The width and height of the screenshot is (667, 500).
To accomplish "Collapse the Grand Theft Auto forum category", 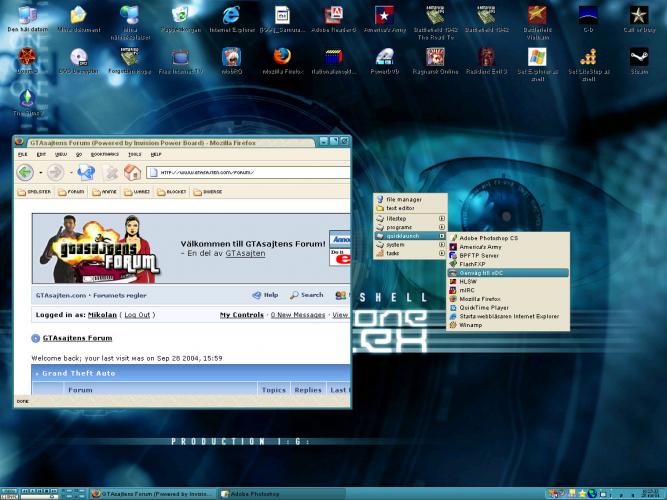I will coord(38,374).
